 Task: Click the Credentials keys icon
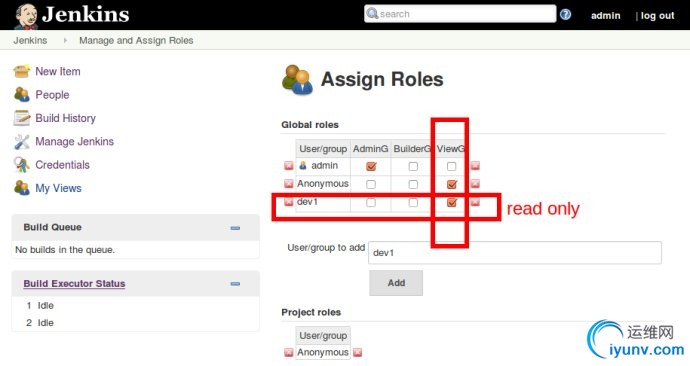[22, 165]
